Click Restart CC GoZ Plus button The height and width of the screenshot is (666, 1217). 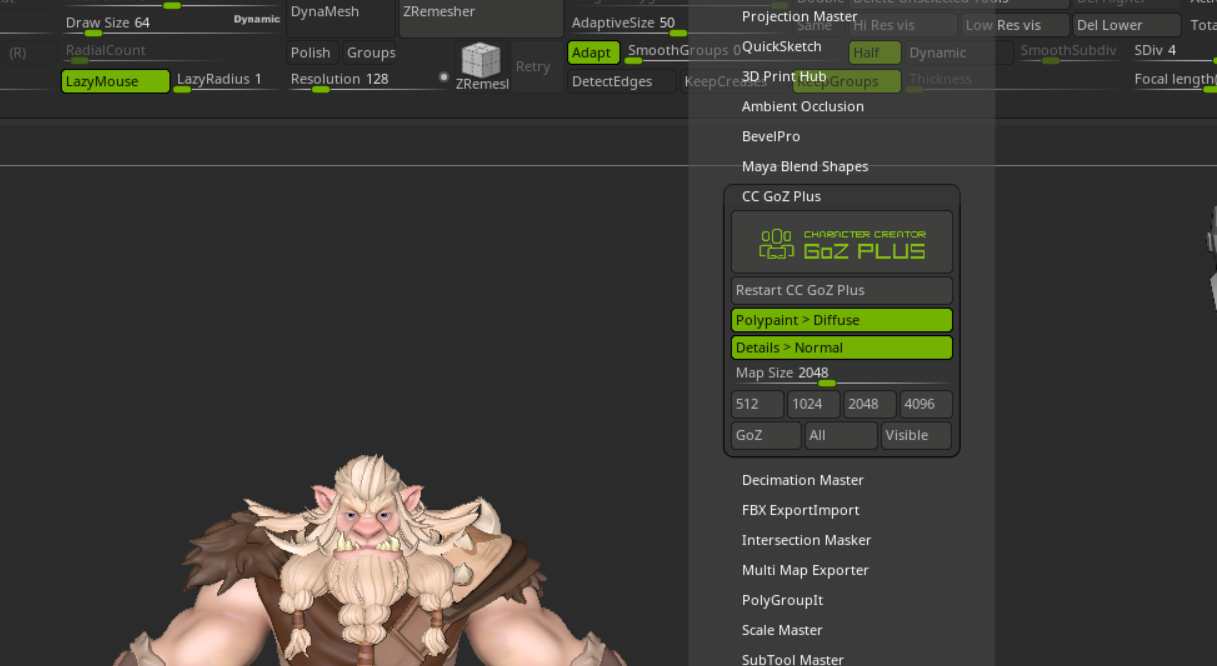pyautogui.click(x=842, y=290)
